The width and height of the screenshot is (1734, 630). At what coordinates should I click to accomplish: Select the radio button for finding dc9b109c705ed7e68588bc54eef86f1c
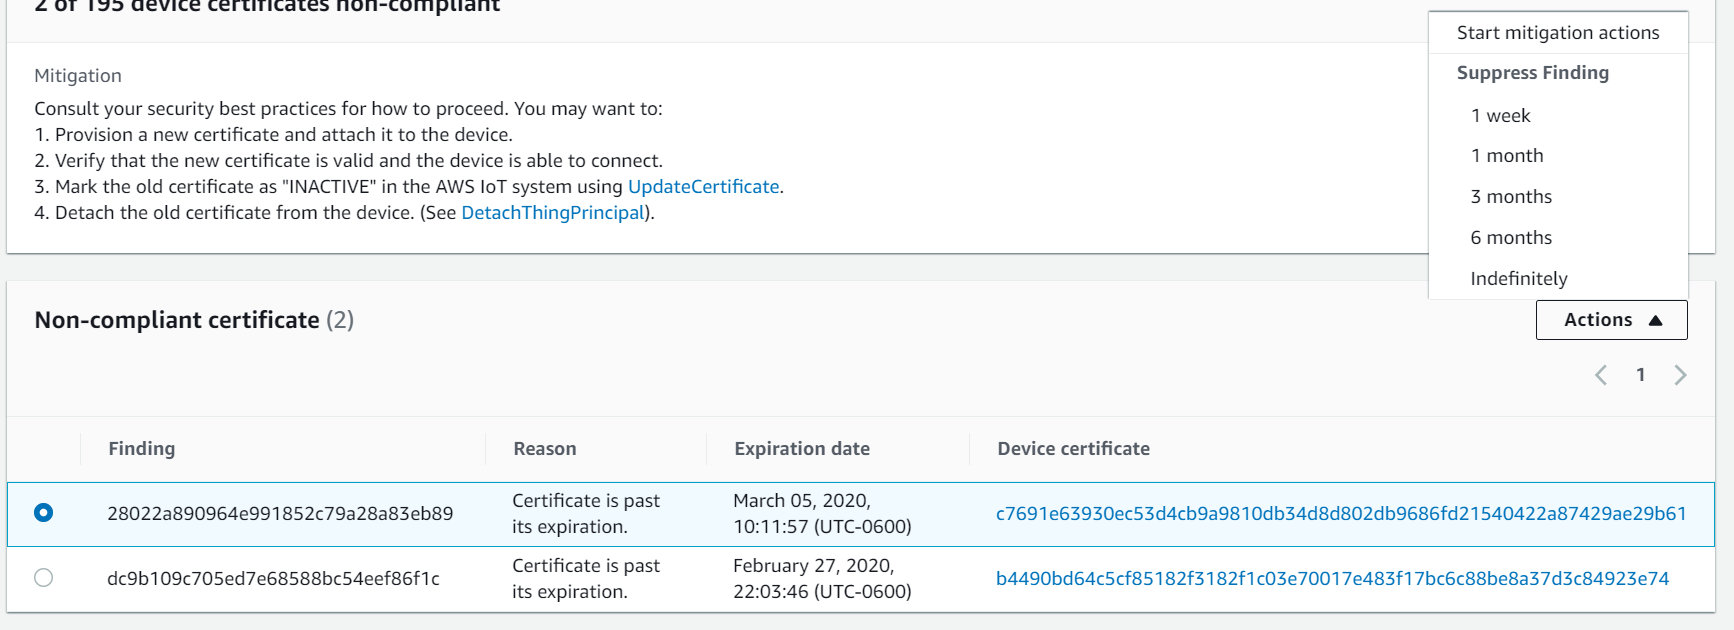point(44,578)
